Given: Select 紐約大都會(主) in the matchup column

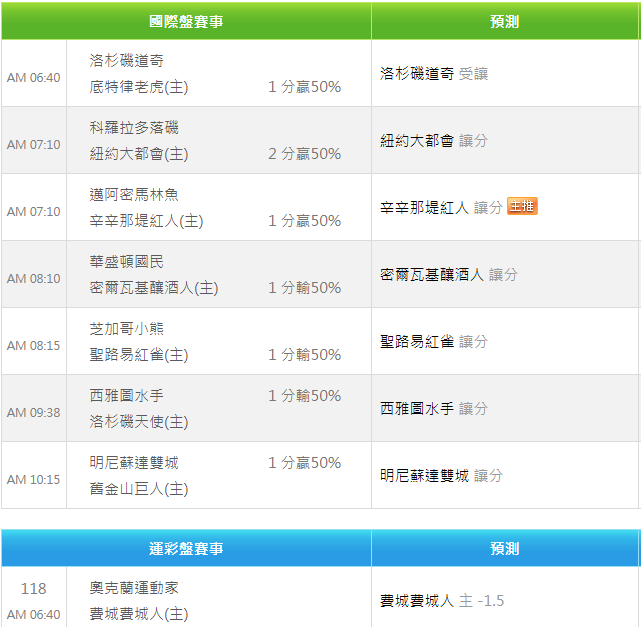Looking at the screenshot, I should click(139, 154).
